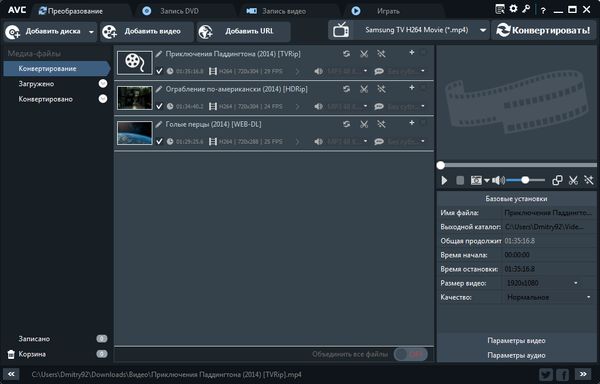600x384 pixels.
Task: Click effects wand icon for Голые перцы
Action: click(x=381, y=124)
